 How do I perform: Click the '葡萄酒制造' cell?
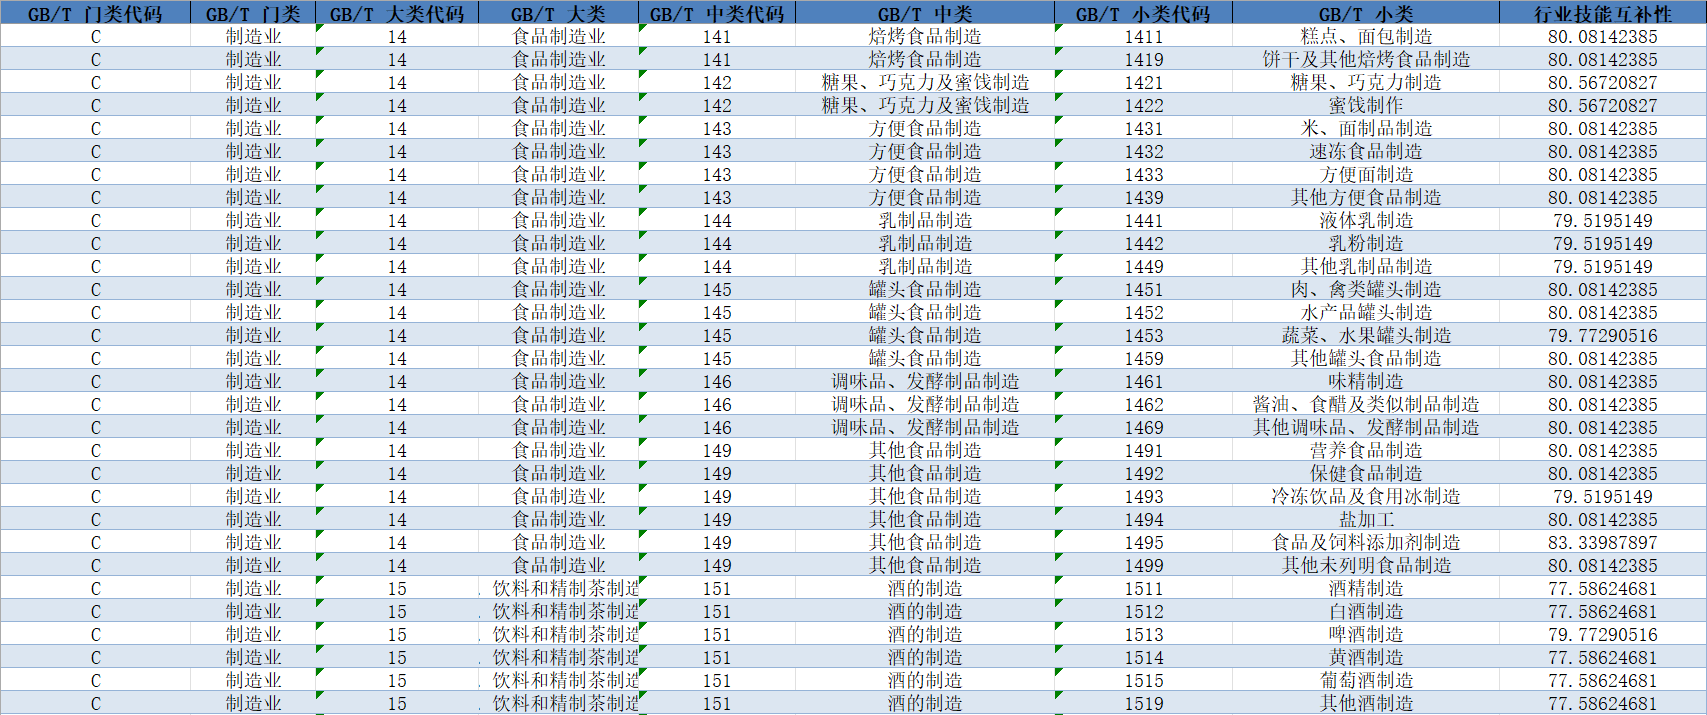click(x=1366, y=681)
